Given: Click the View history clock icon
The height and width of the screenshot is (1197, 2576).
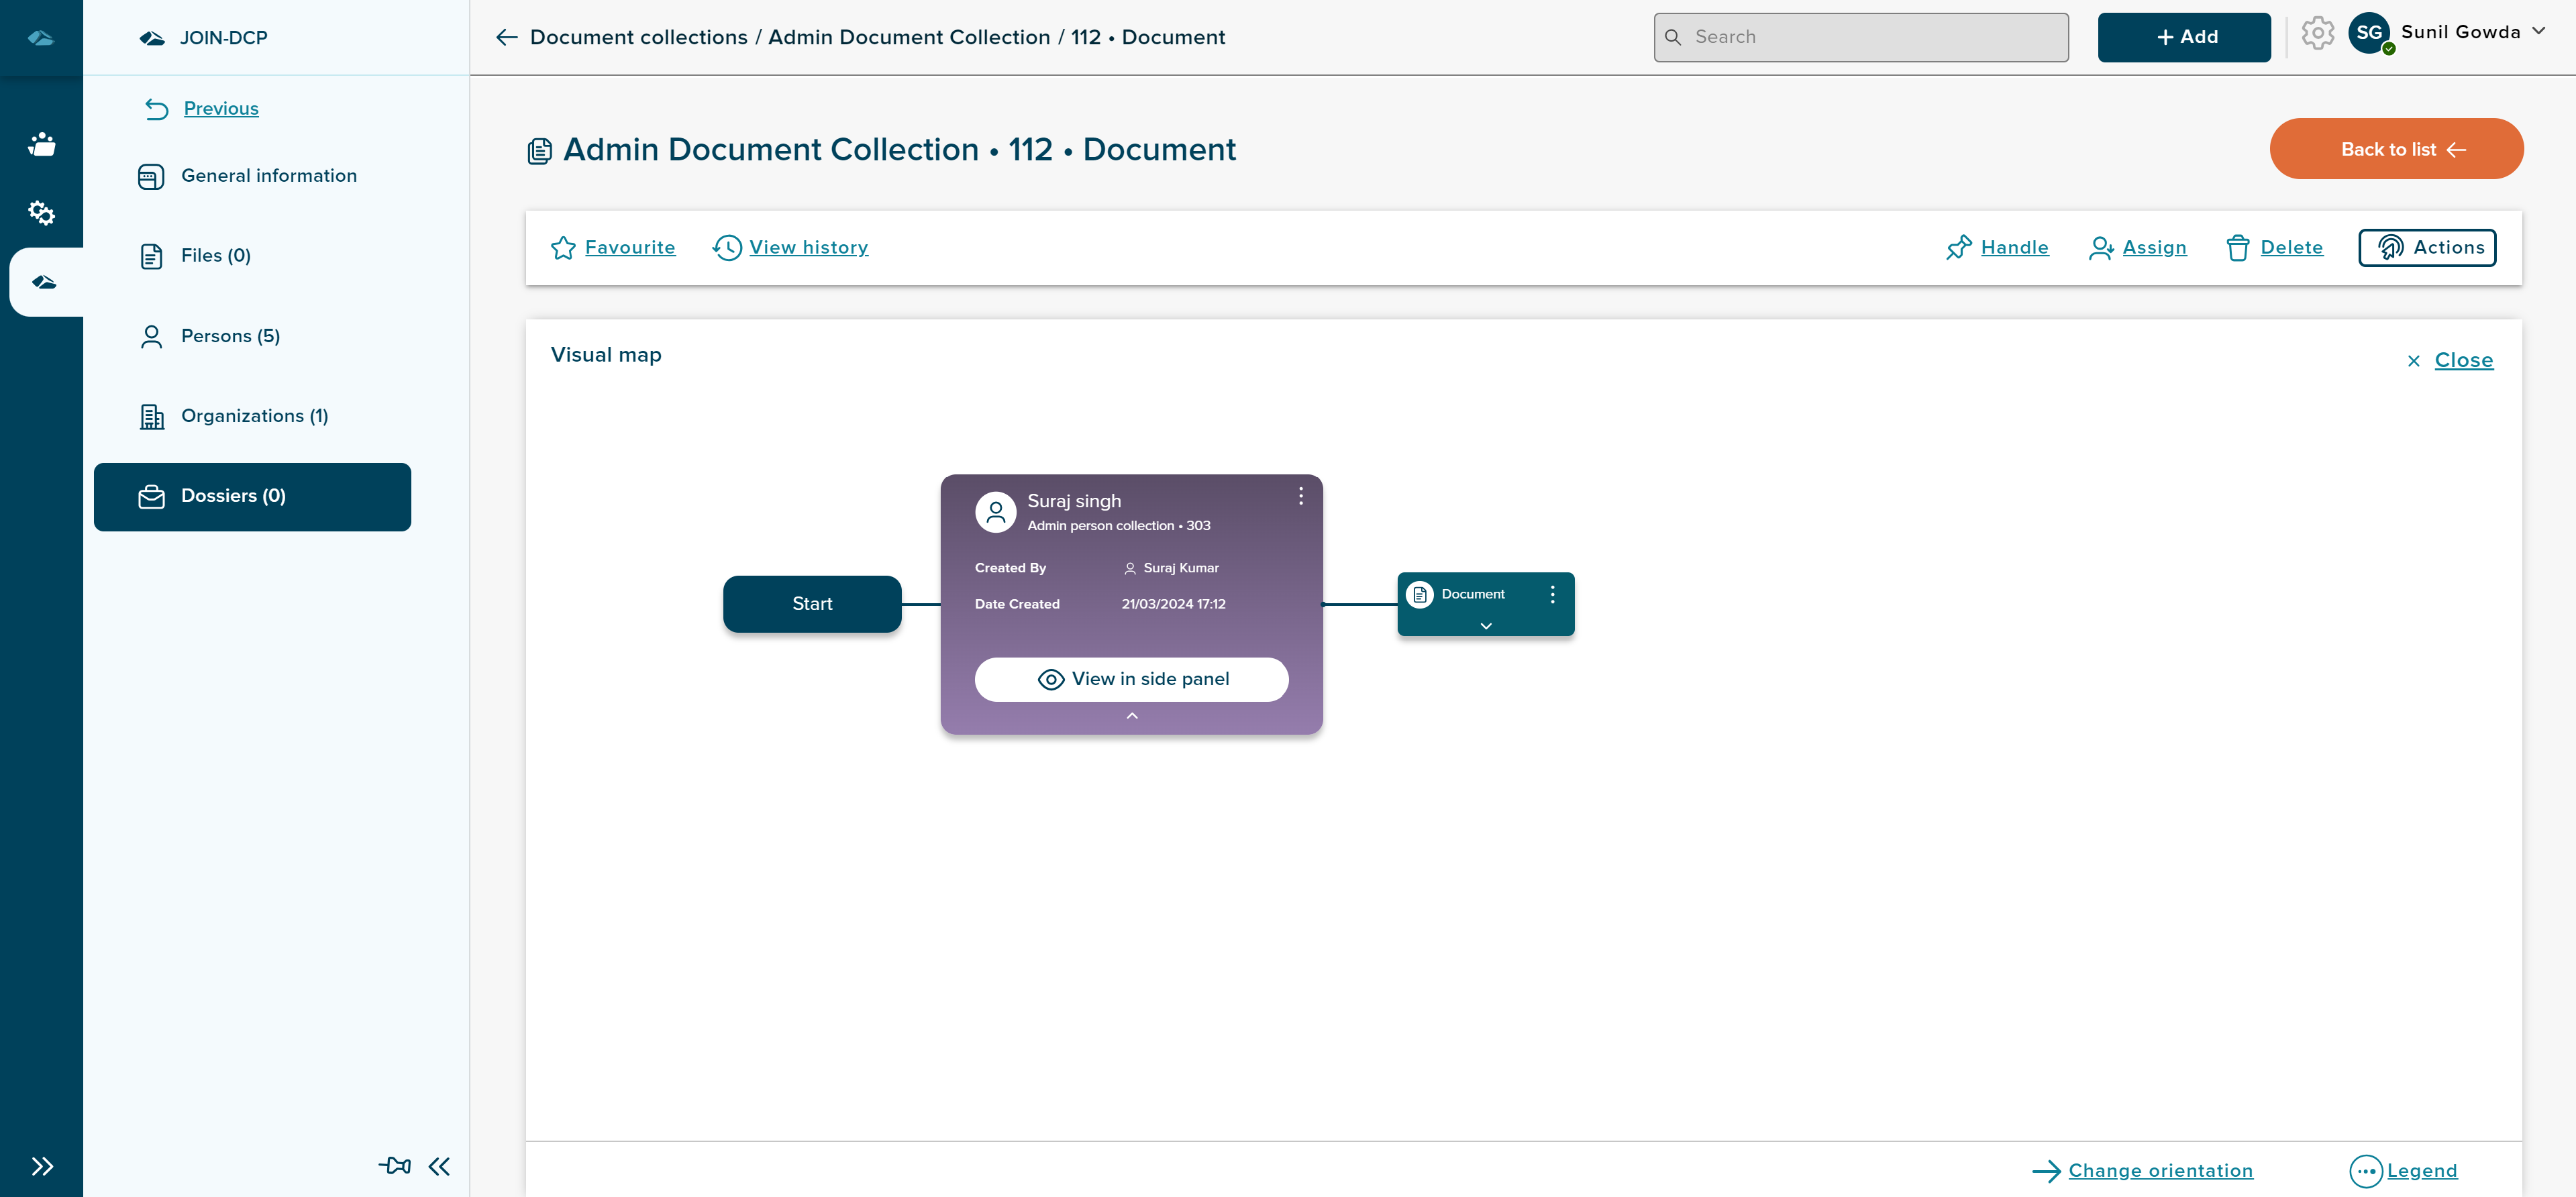Looking at the screenshot, I should (x=726, y=248).
